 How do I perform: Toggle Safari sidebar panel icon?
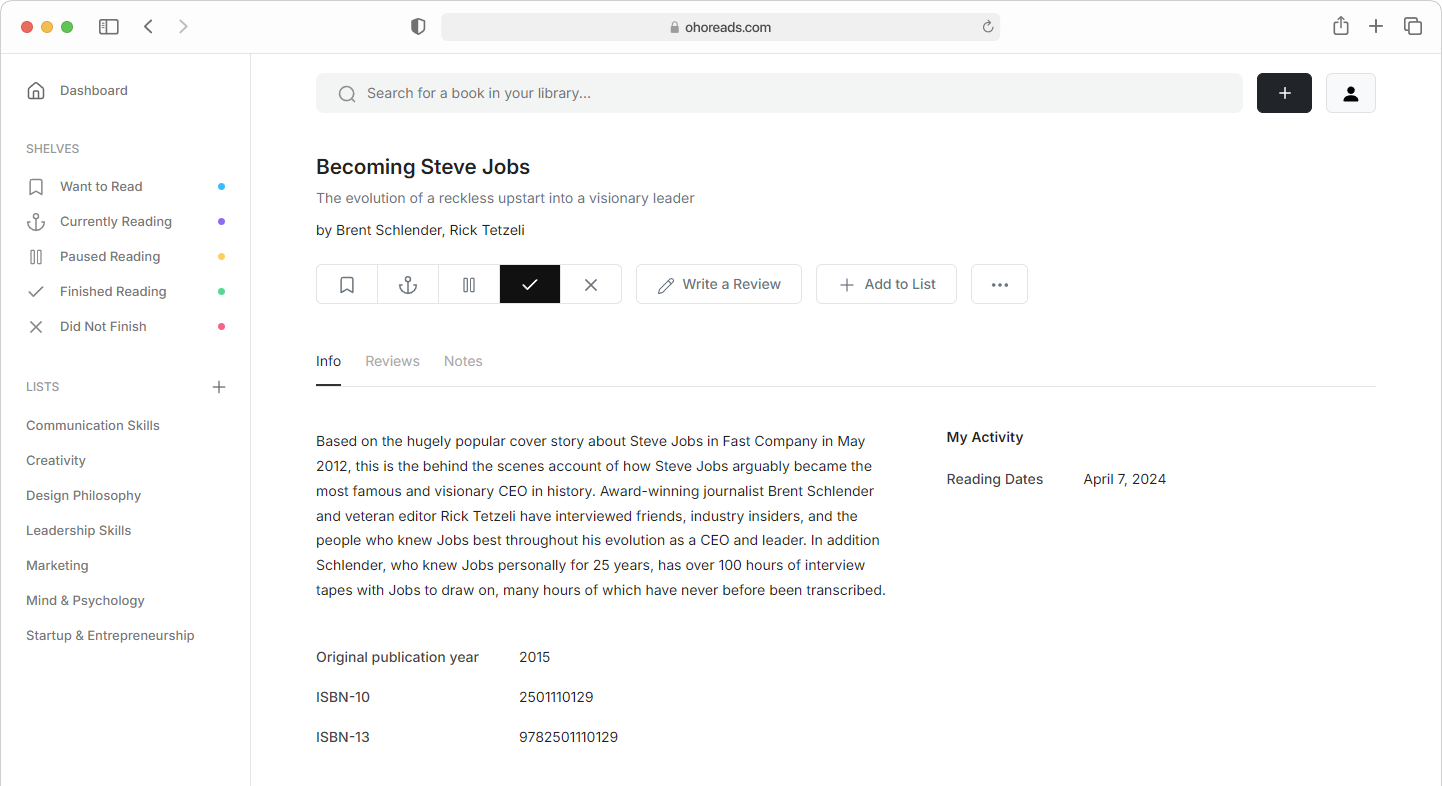pos(109,27)
